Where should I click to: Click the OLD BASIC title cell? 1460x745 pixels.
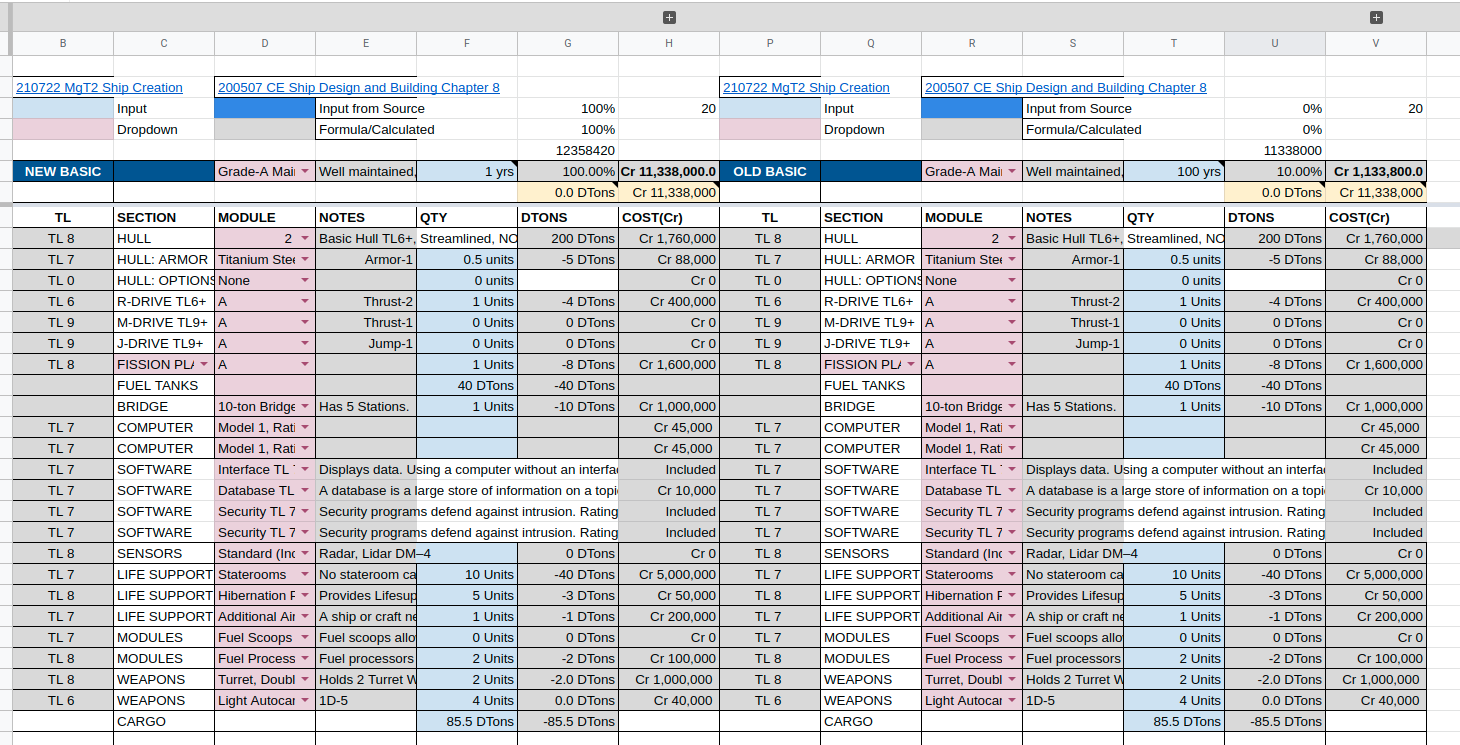click(770, 172)
